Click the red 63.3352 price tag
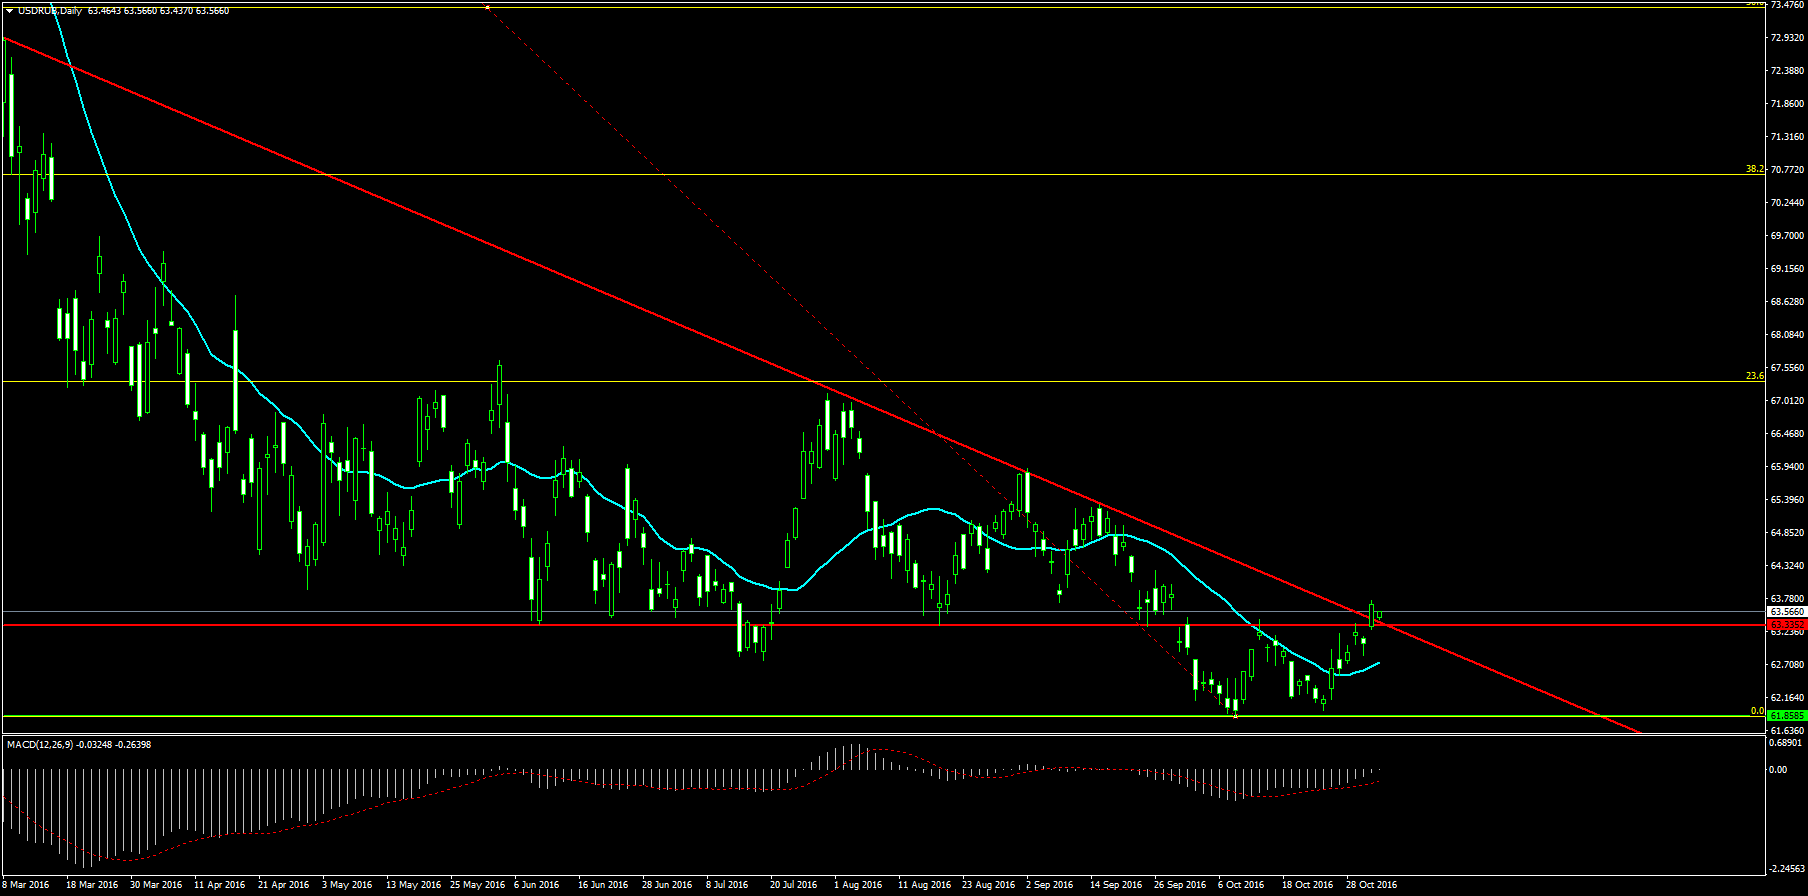This screenshot has width=1808, height=896. point(1786,624)
